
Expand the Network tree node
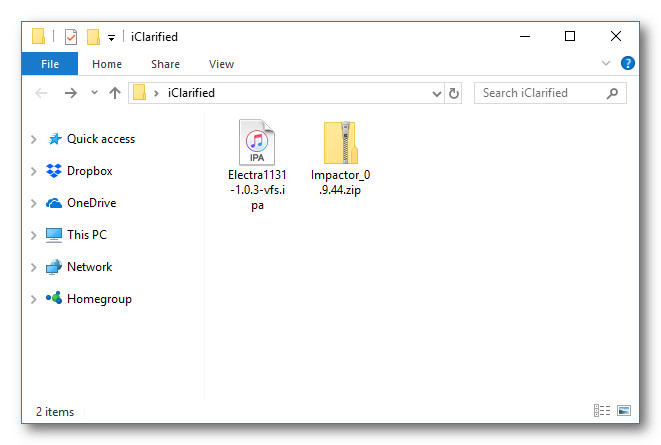pyautogui.click(x=34, y=267)
